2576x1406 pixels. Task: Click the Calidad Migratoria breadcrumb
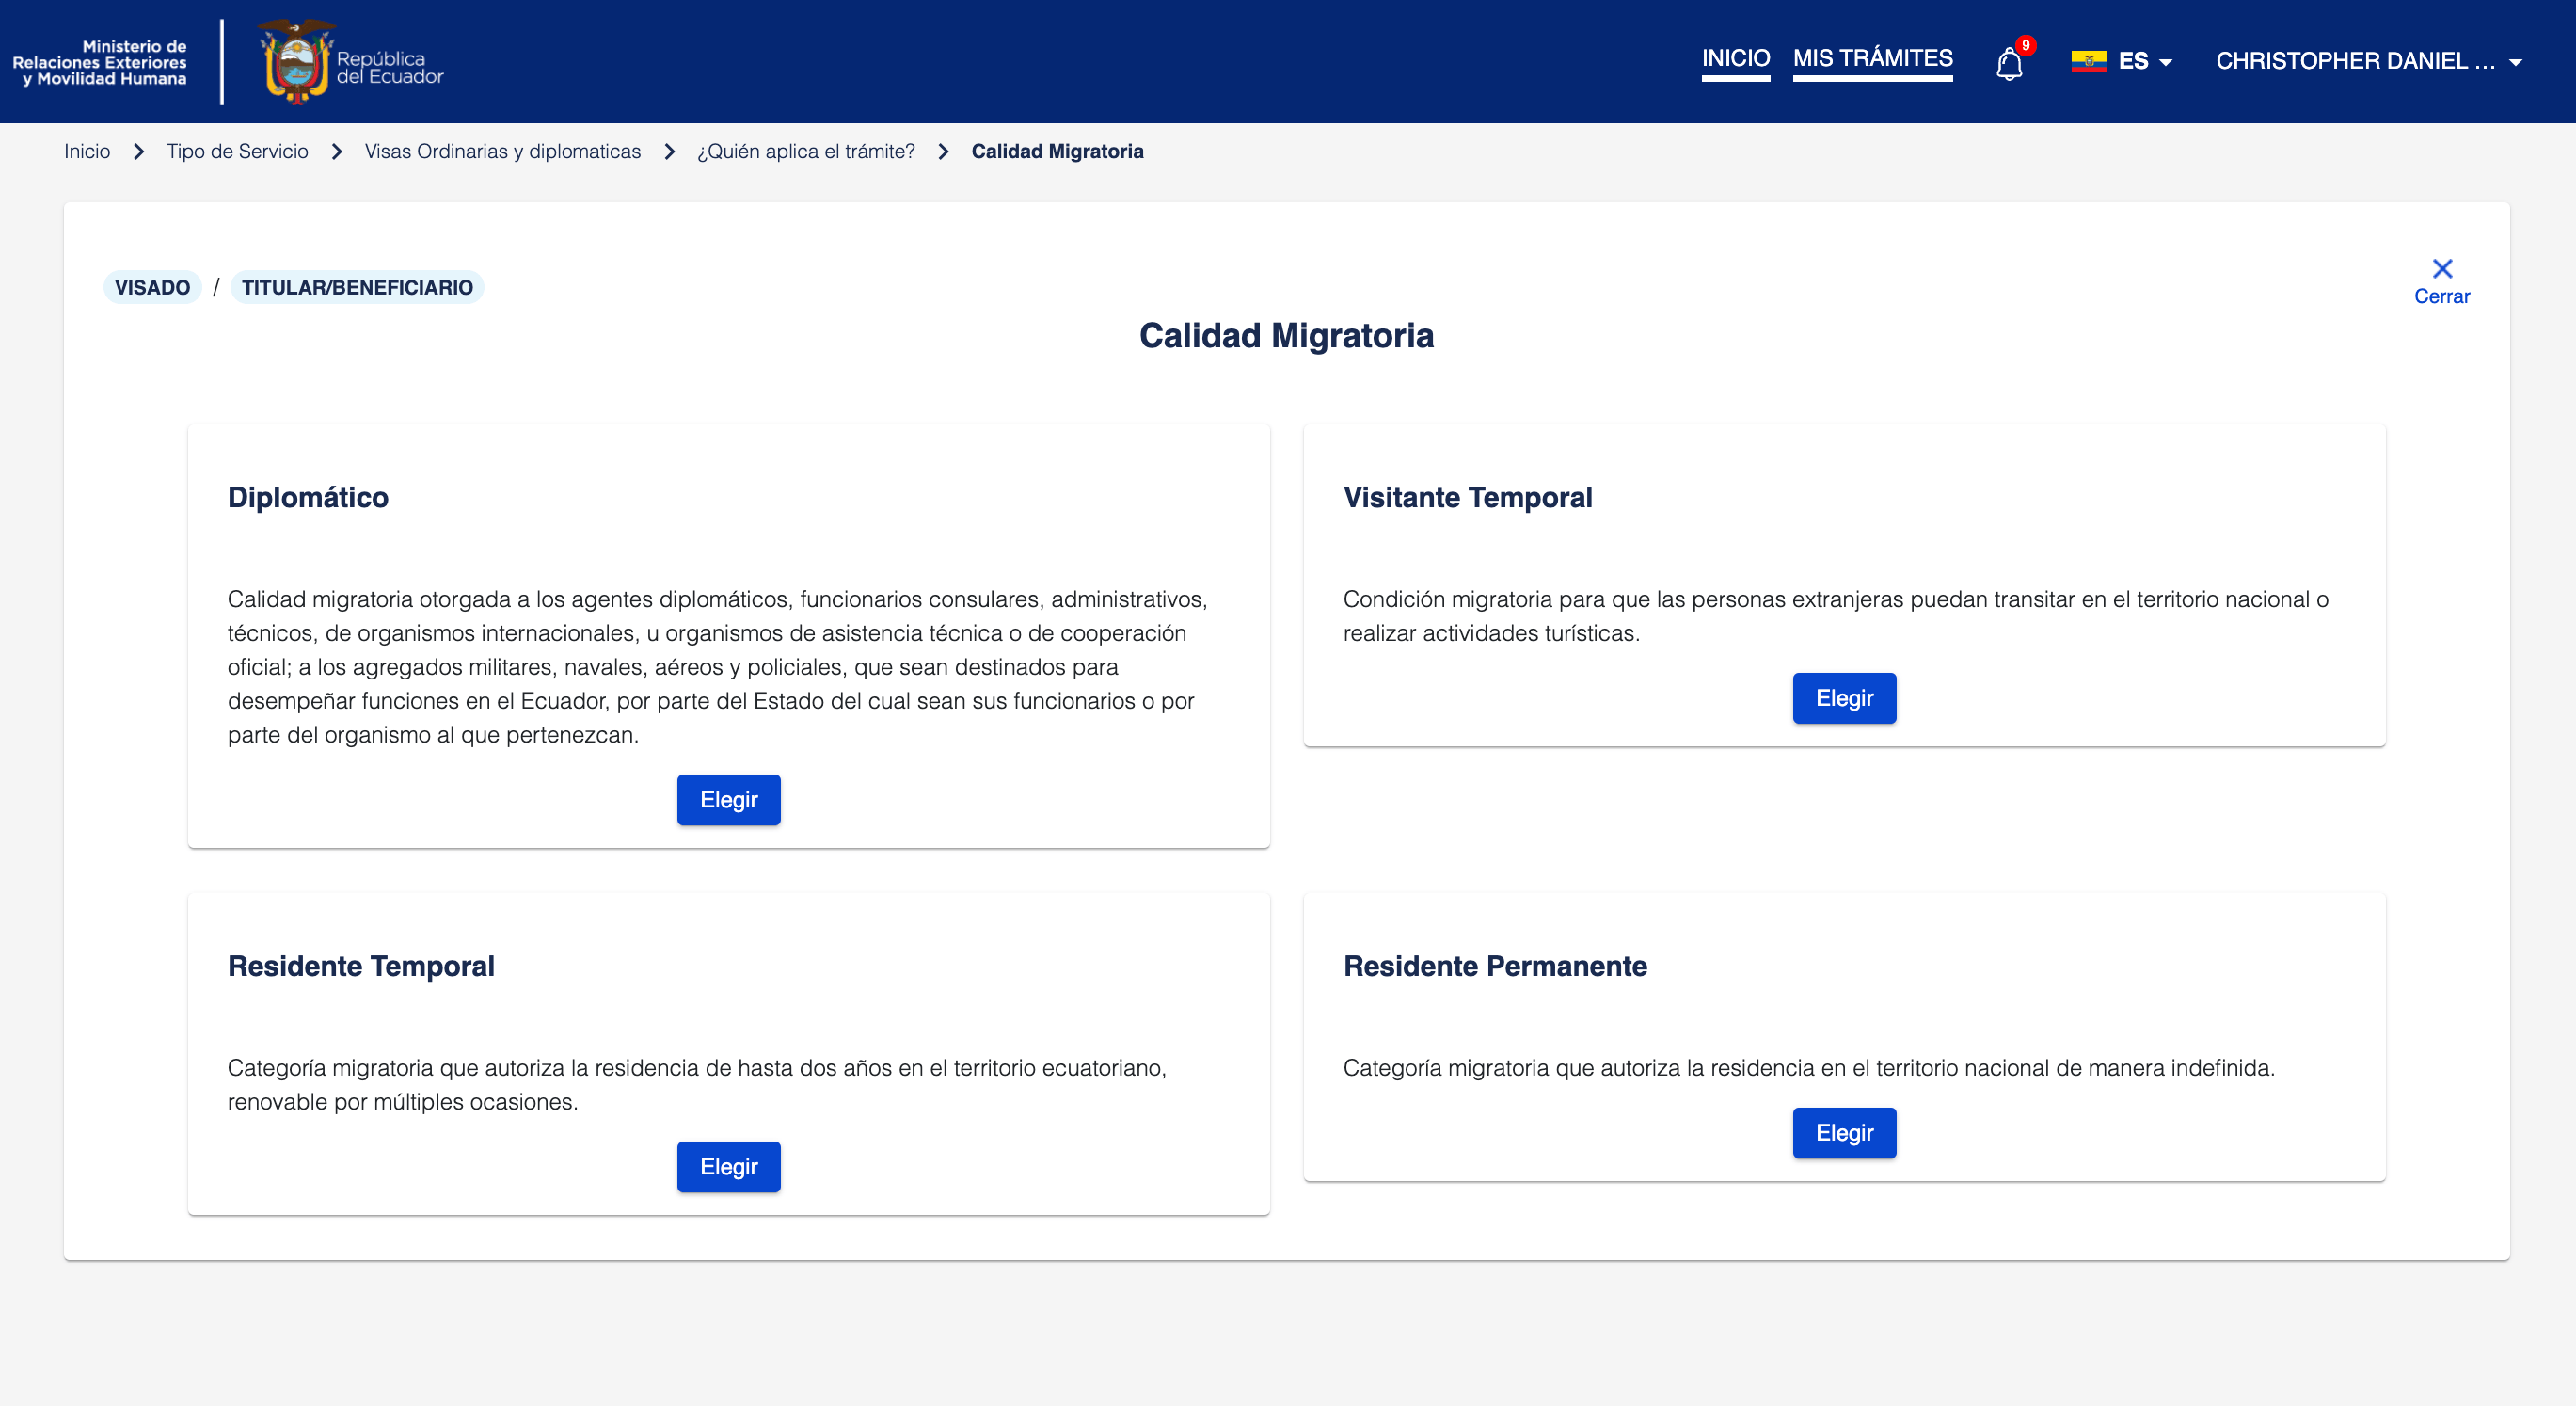click(1057, 151)
